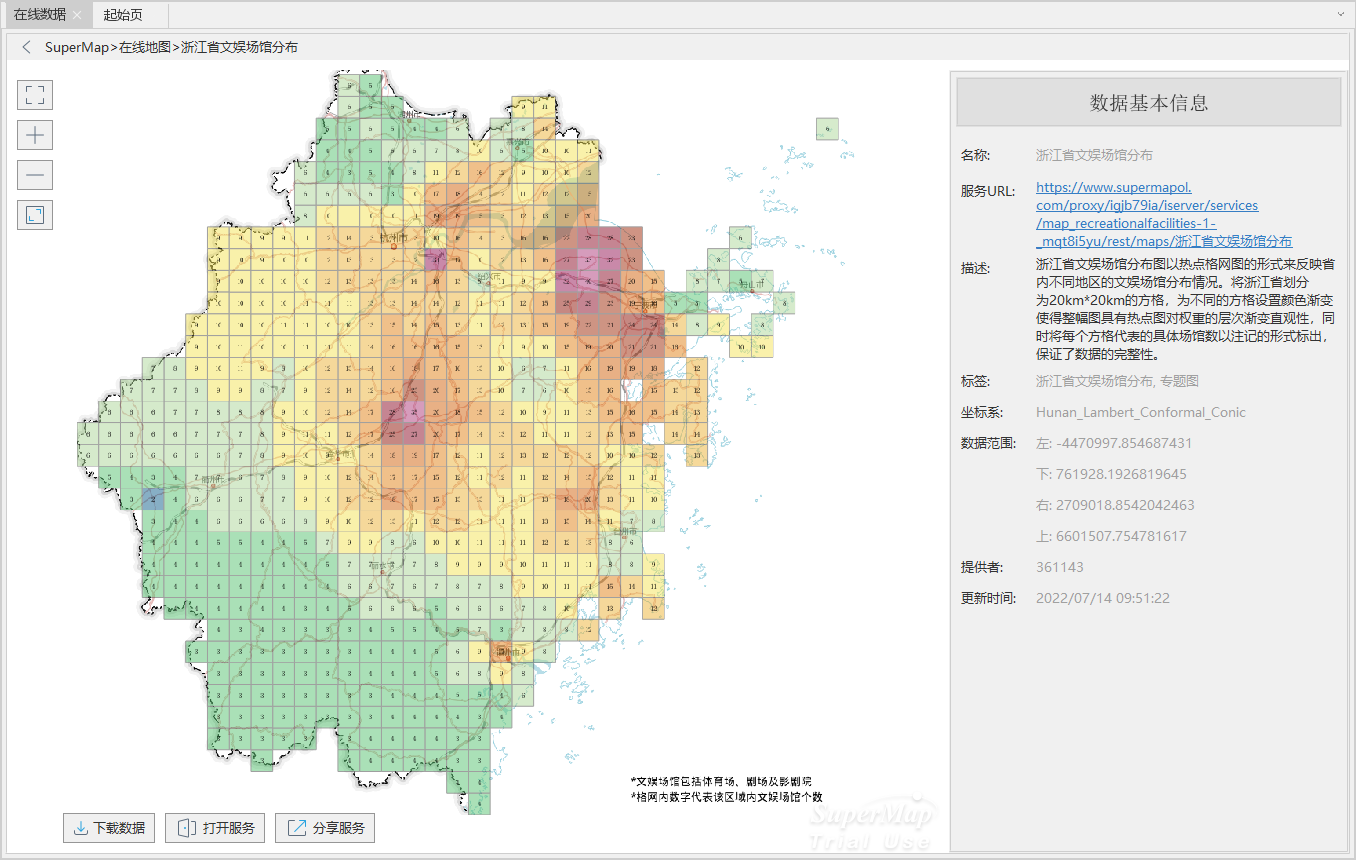Click the 更新时间 timestamp value
This screenshot has width=1356, height=860.
point(1102,598)
